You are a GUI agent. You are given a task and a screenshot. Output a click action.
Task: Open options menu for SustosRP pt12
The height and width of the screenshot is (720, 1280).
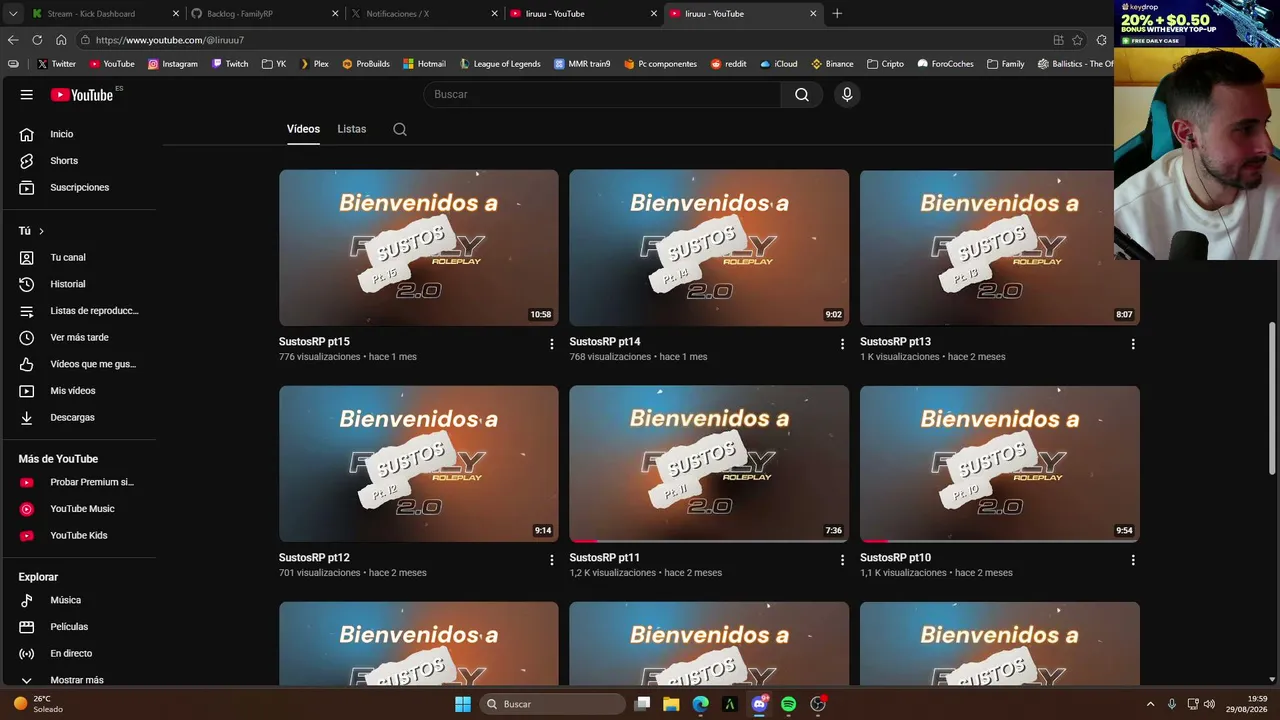coord(551,560)
